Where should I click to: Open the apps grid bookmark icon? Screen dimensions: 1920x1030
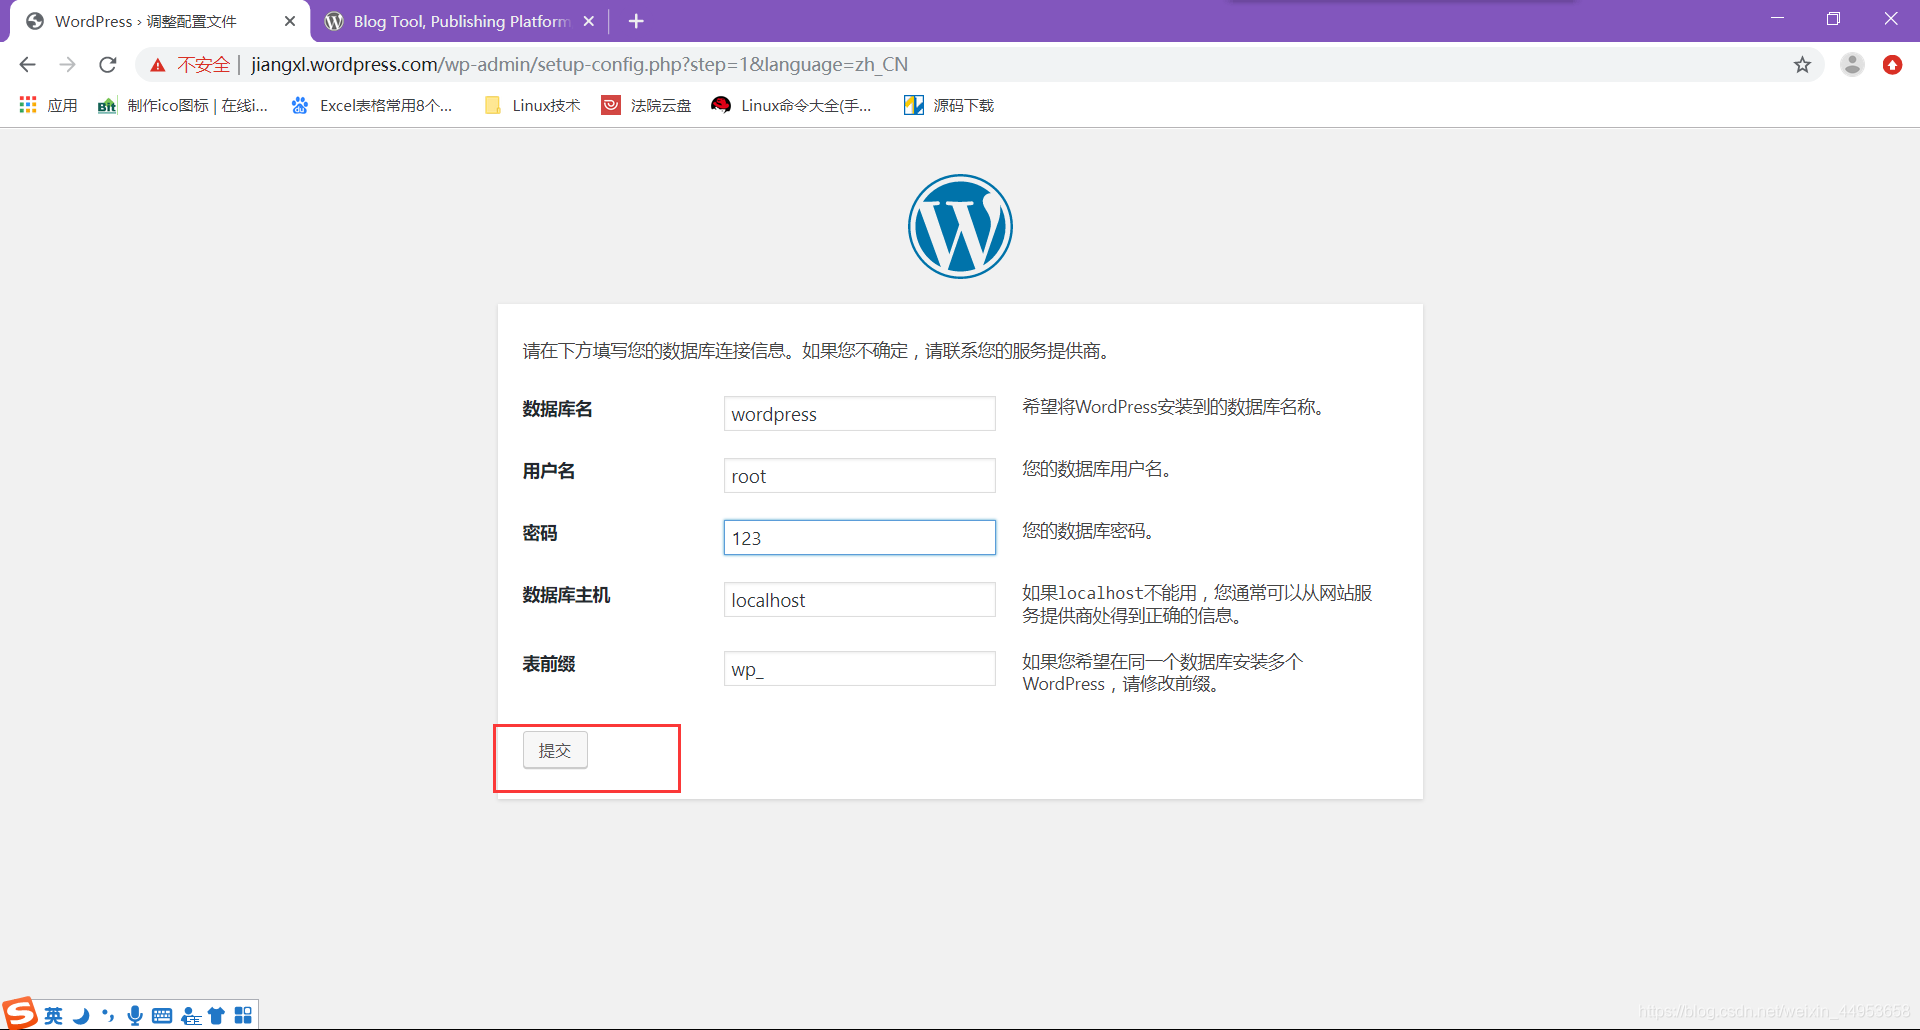[x=28, y=105]
